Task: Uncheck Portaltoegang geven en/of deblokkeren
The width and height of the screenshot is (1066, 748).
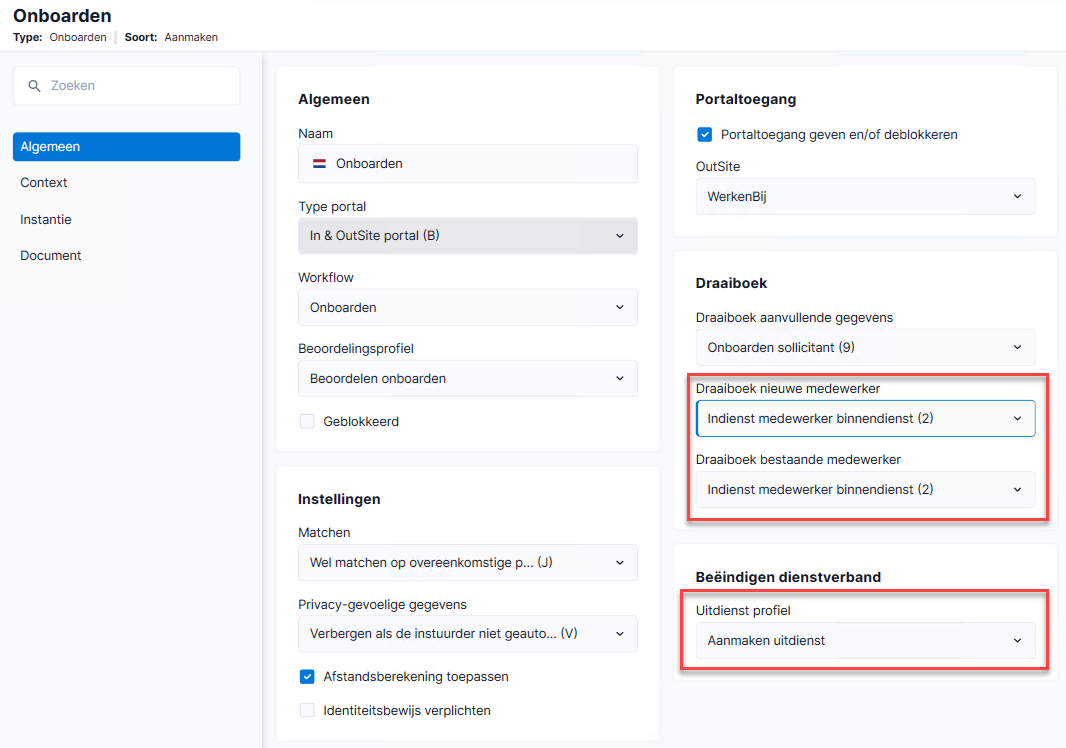Action: click(x=704, y=135)
